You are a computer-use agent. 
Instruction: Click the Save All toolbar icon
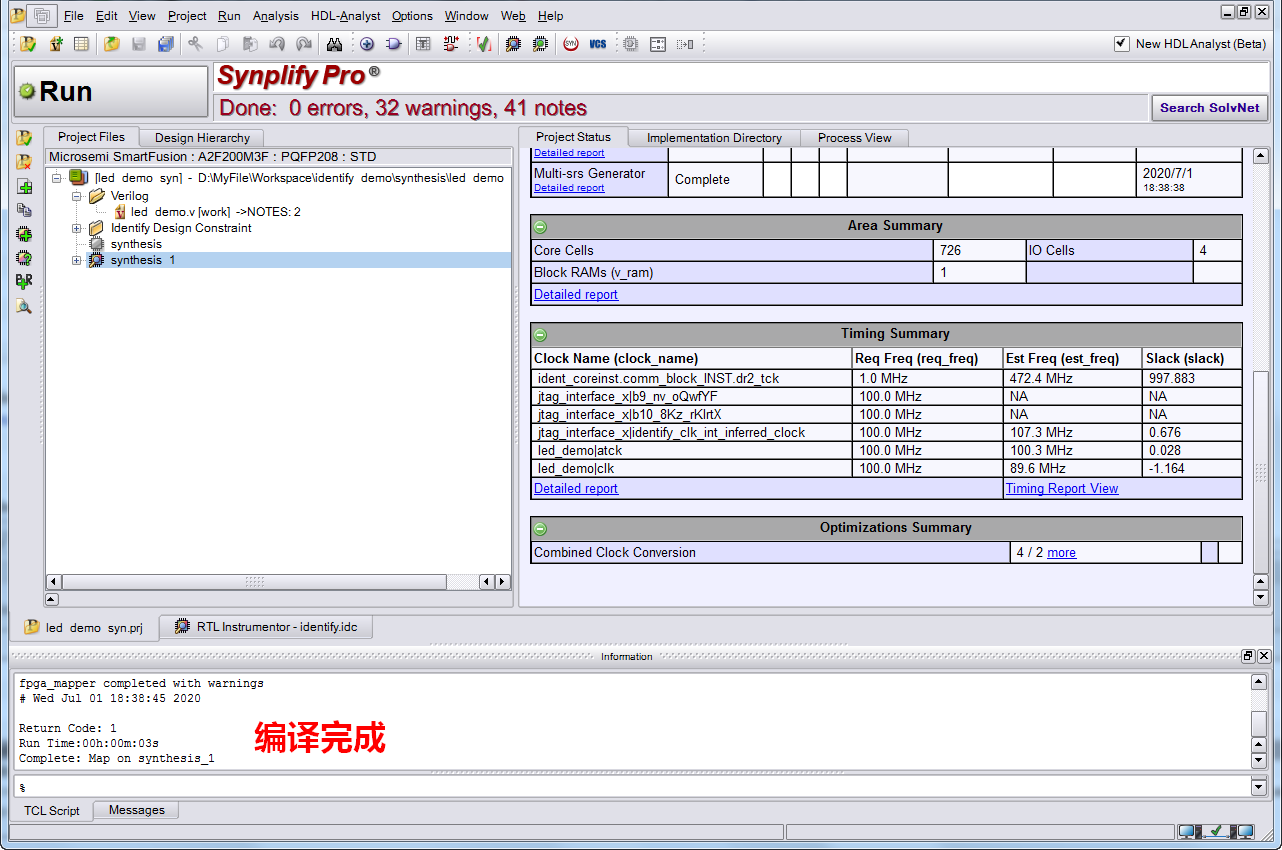click(166, 44)
